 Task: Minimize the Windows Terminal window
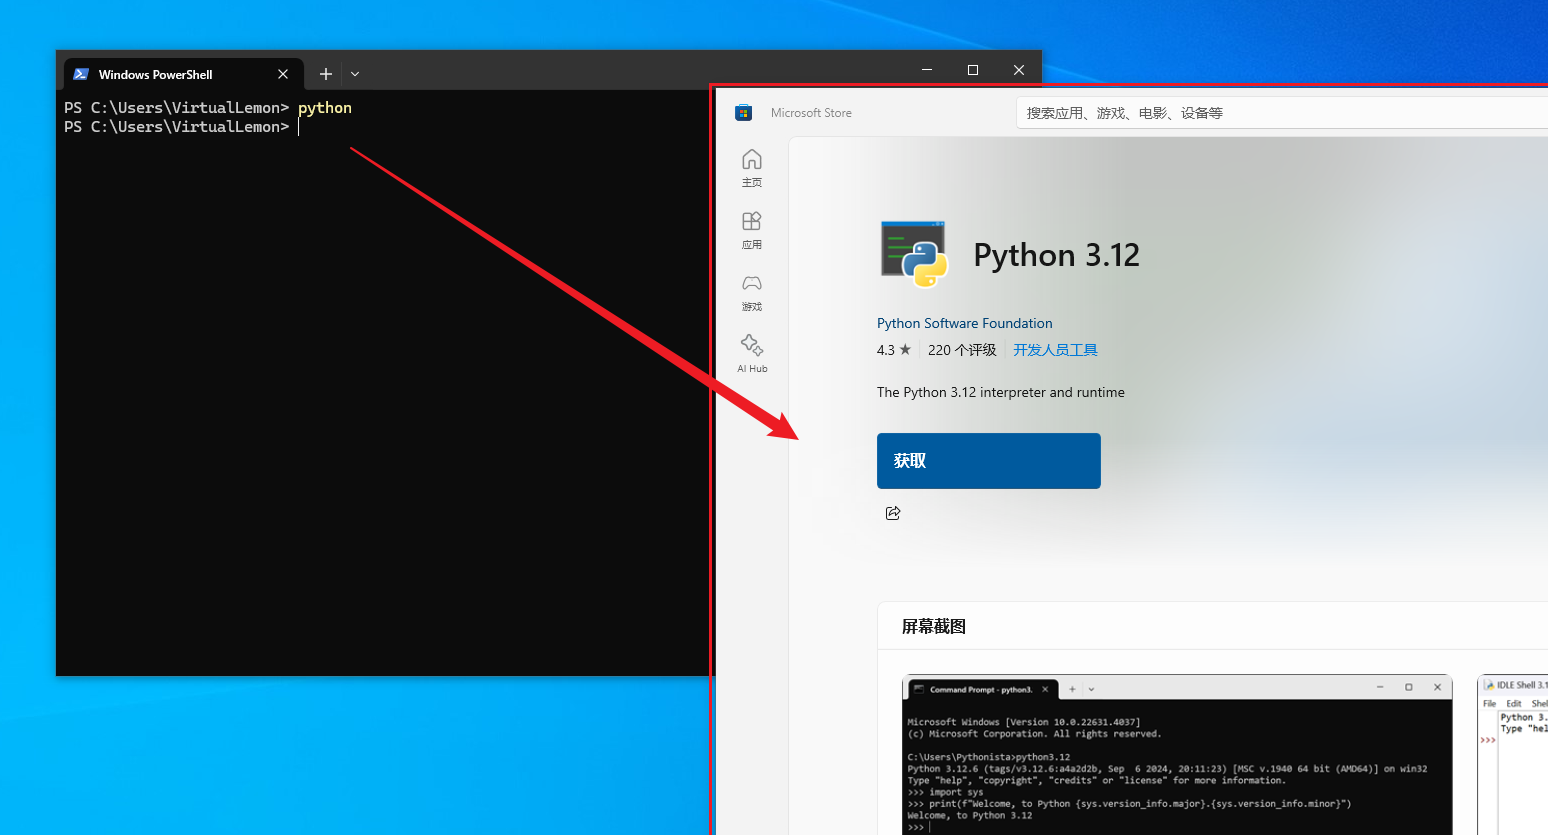(927, 70)
